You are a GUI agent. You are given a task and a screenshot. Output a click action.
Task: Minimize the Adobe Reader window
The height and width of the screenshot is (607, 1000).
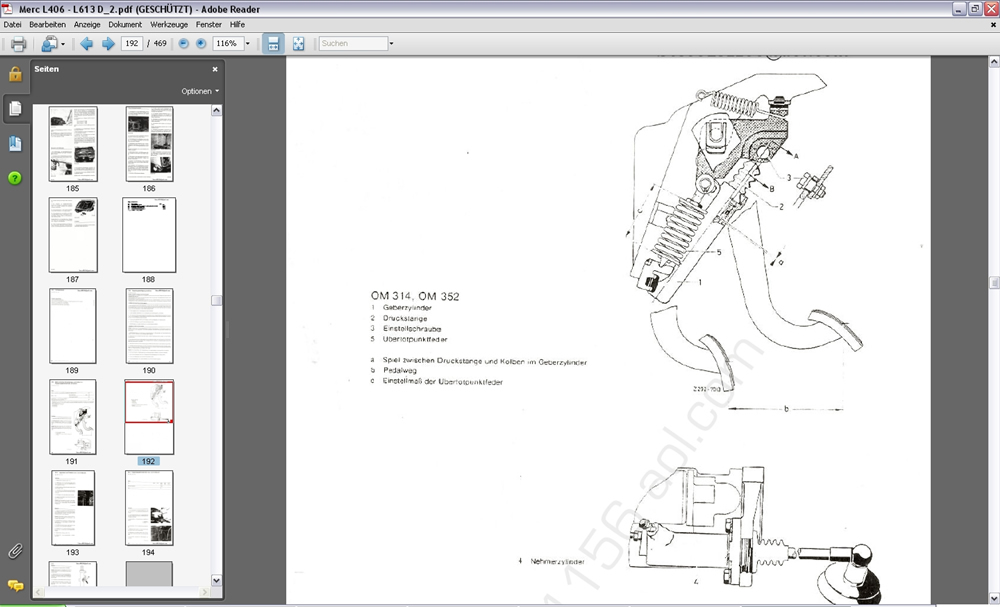(x=959, y=9)
